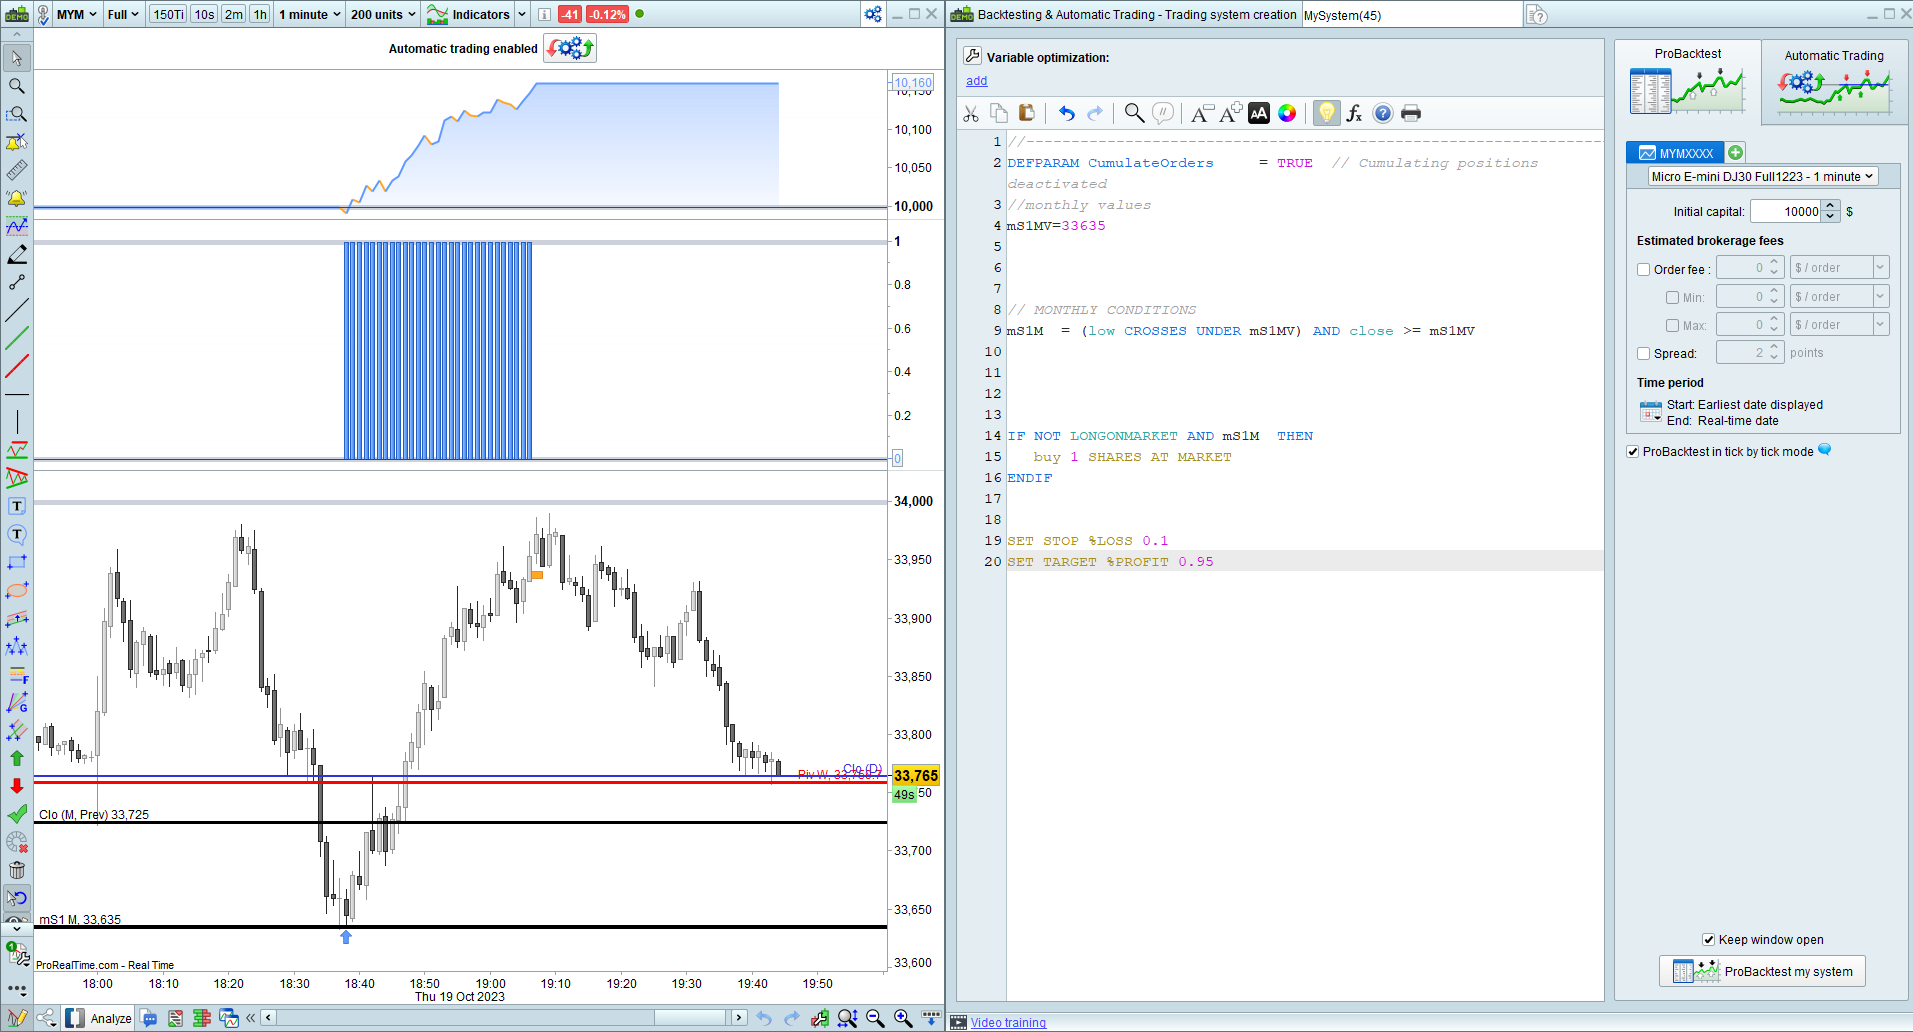Select the Fibonacci retracement tool
1913x1032 pixels.
coord(17,674)
